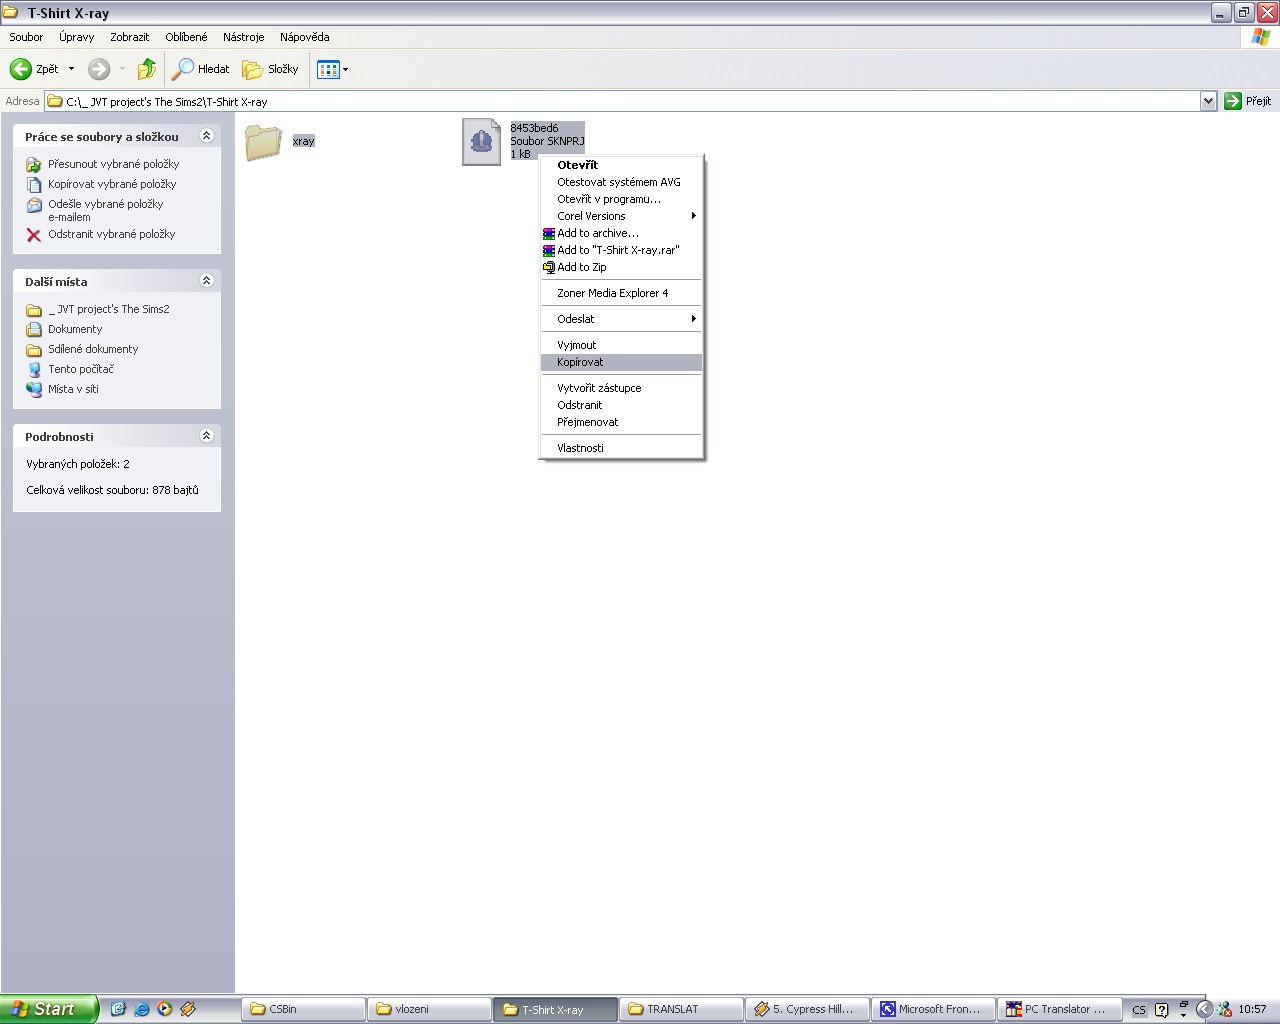Open Tento počítač from Další místa
The width and height of the screenshot is (1280, 1024).
pos(81,369)
